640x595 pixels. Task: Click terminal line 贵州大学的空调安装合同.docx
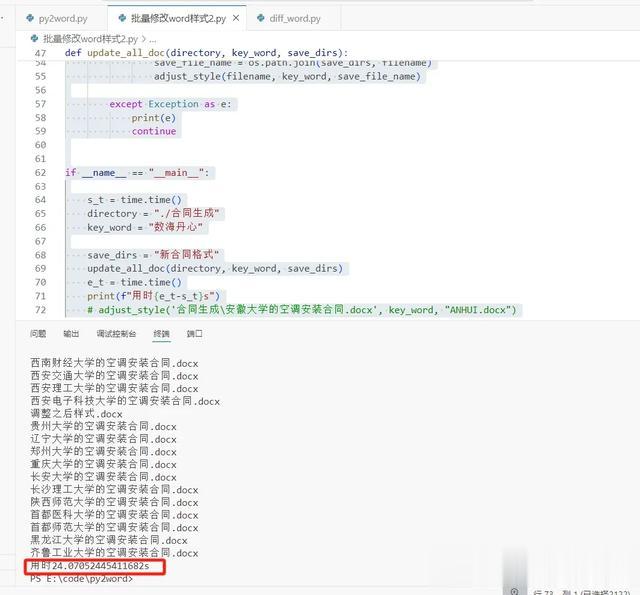104,426
